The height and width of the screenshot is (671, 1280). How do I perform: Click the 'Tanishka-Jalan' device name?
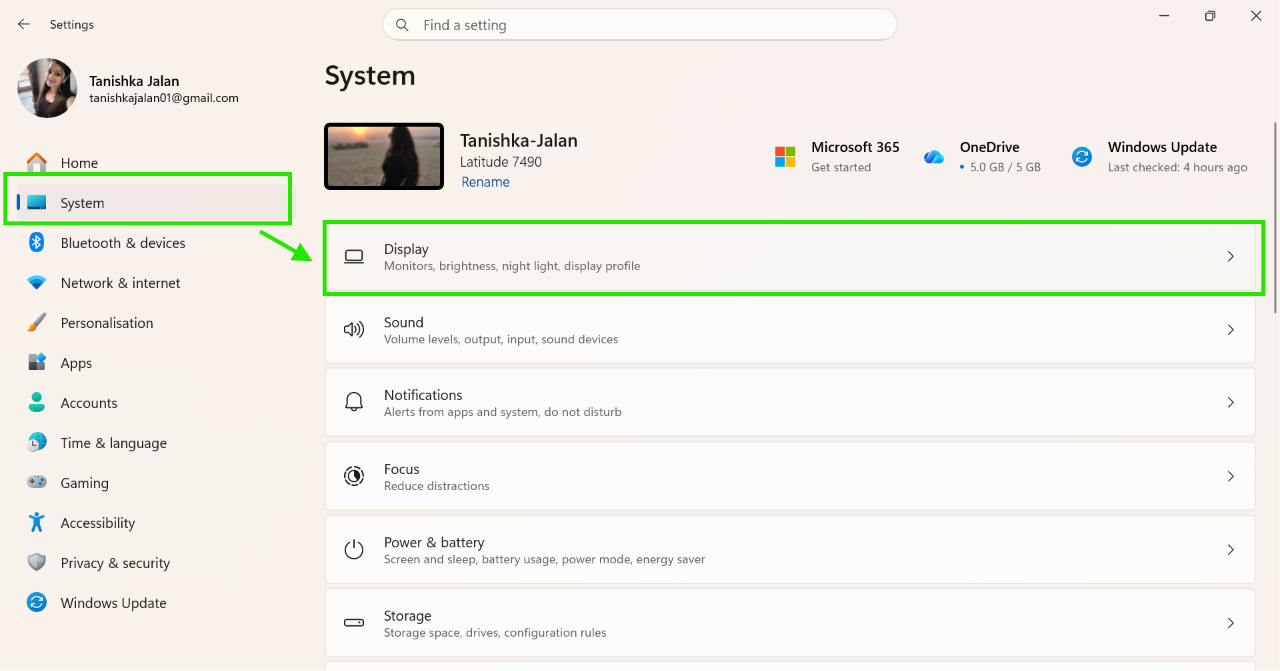point(519,141)
